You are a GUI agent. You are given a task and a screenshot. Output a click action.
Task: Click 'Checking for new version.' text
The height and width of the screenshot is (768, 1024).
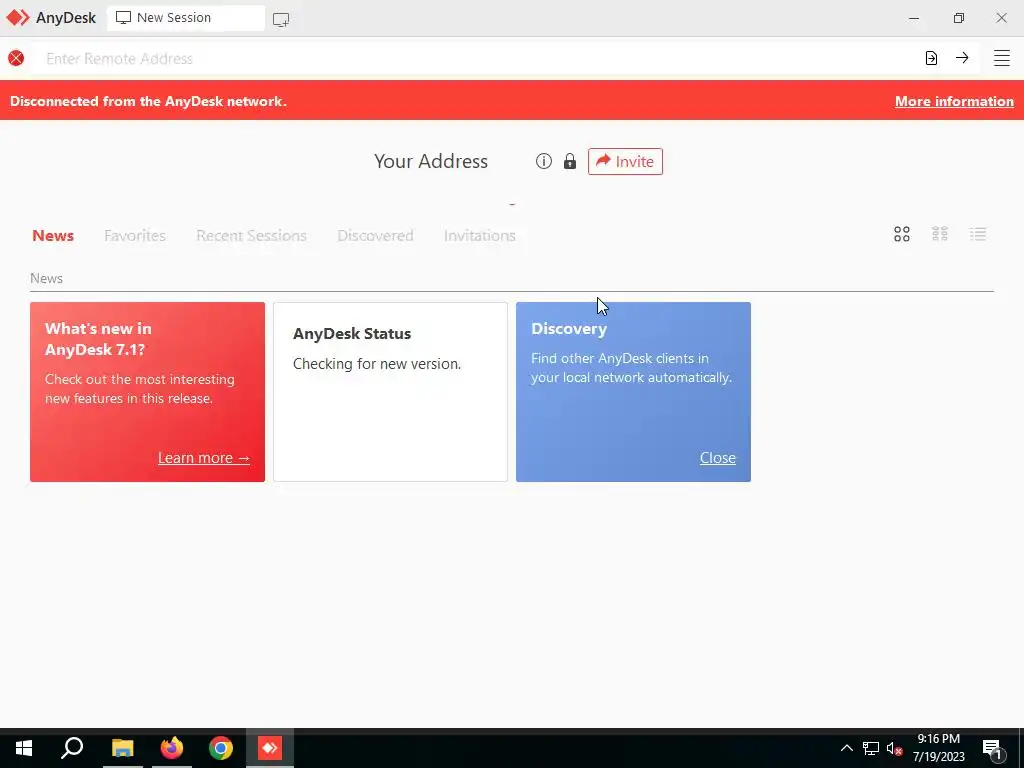click(x=377, y=364)
